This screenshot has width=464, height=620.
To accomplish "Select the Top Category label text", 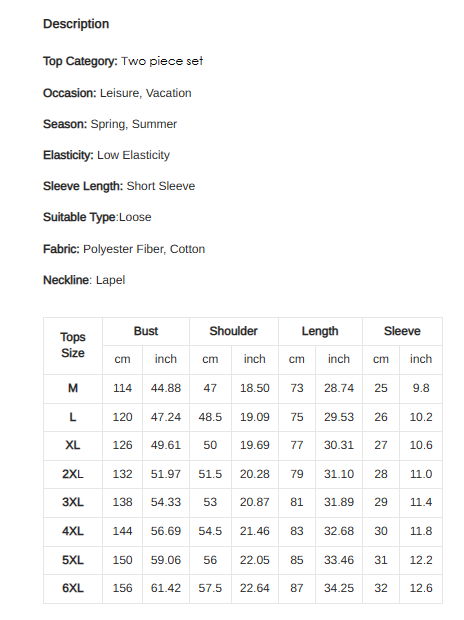I will tap(80, 61).
